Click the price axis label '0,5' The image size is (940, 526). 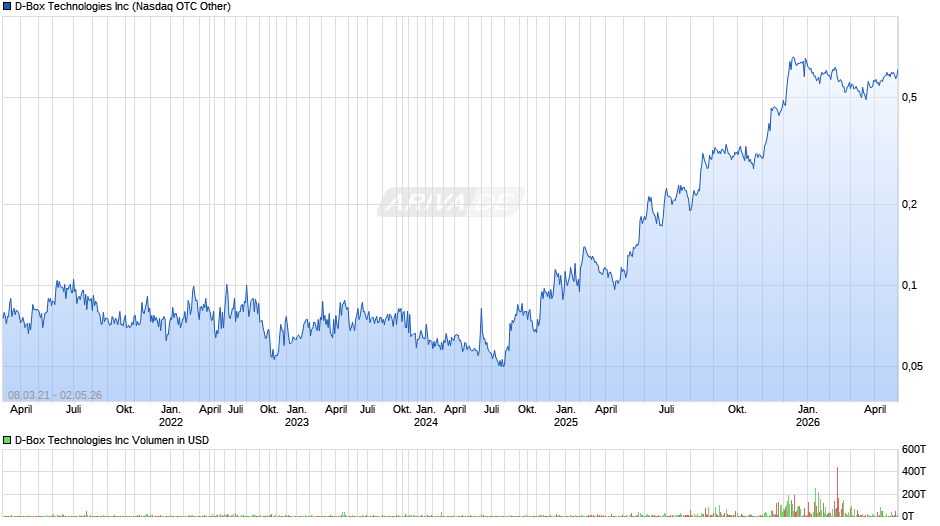(x=909, y=97)
